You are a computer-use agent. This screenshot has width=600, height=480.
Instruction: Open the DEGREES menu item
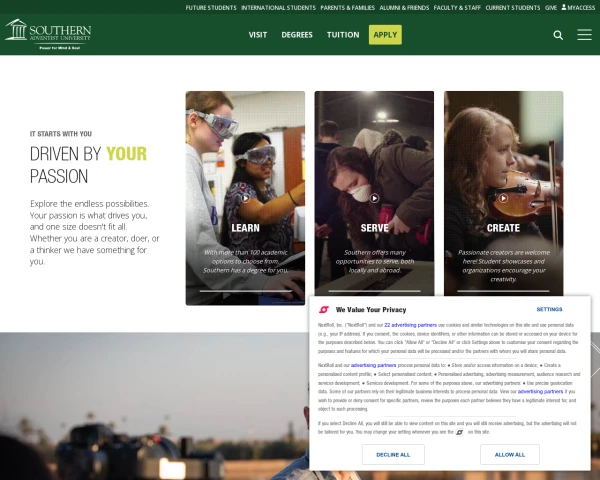(297, 35)
